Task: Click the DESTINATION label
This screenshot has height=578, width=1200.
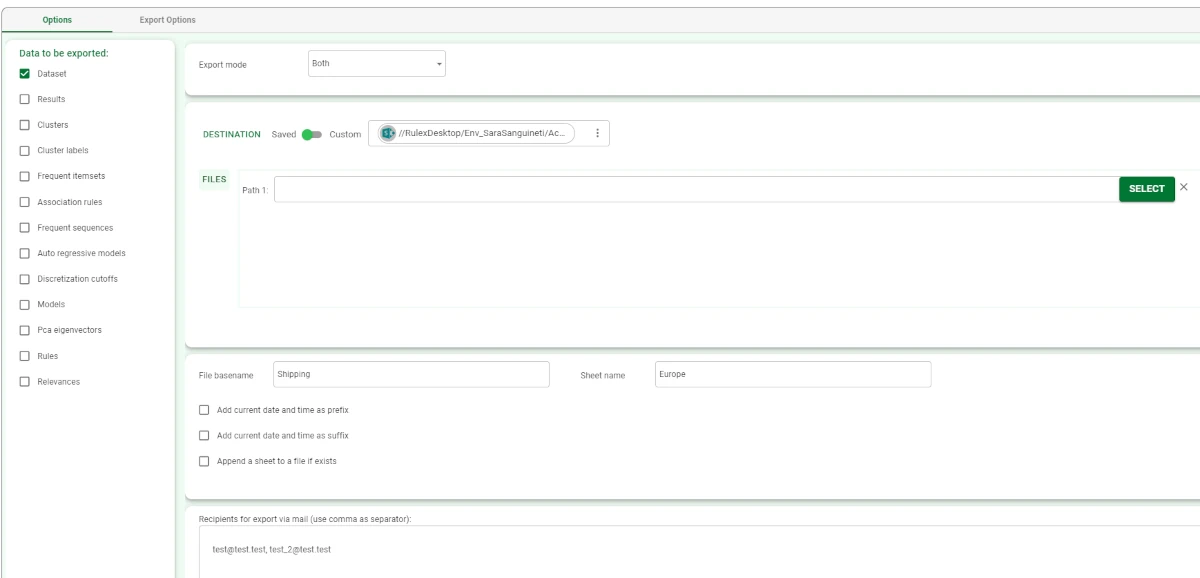Action: (232, 134)
